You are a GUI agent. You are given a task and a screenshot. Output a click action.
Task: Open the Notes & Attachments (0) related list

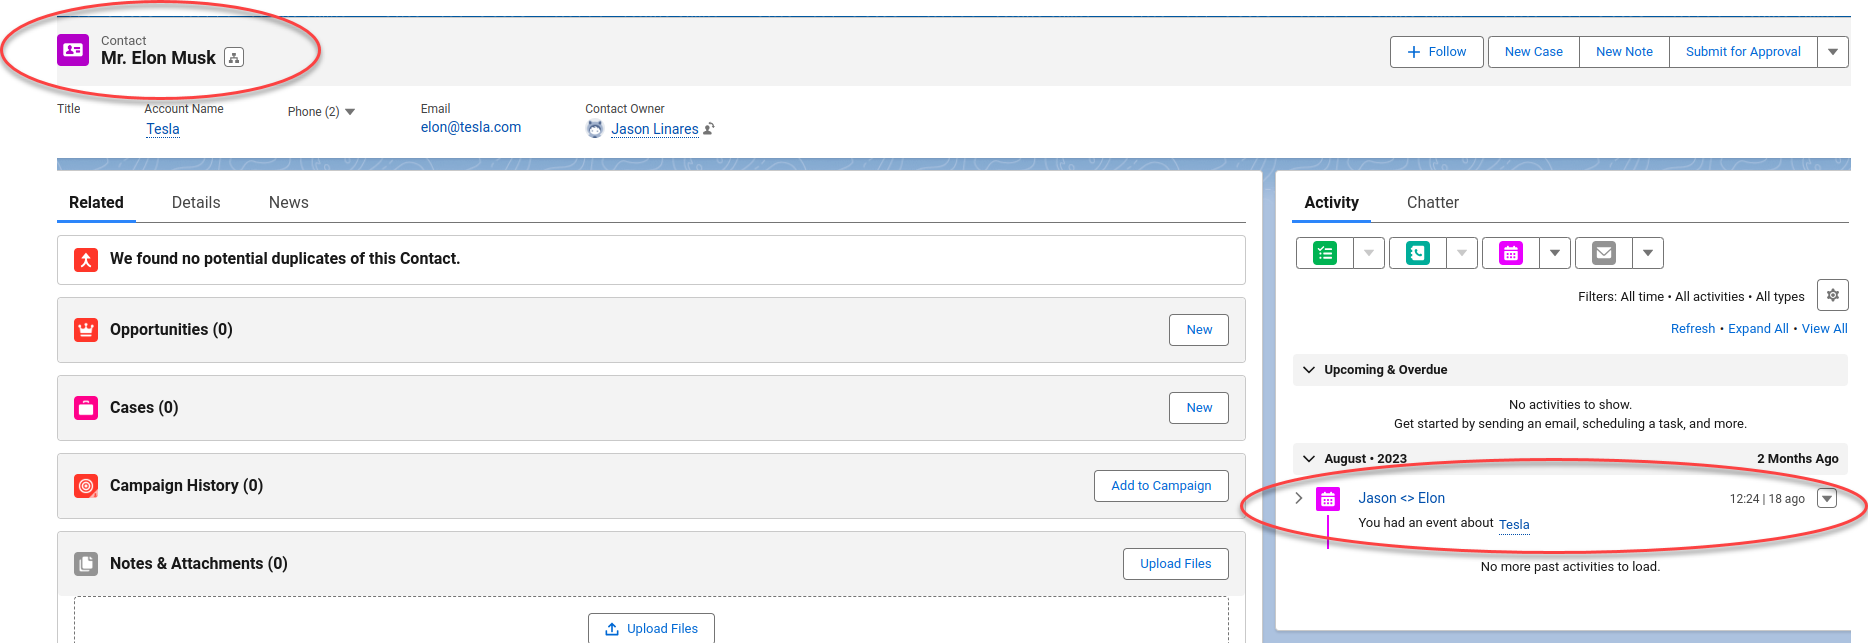pos(199,564)
